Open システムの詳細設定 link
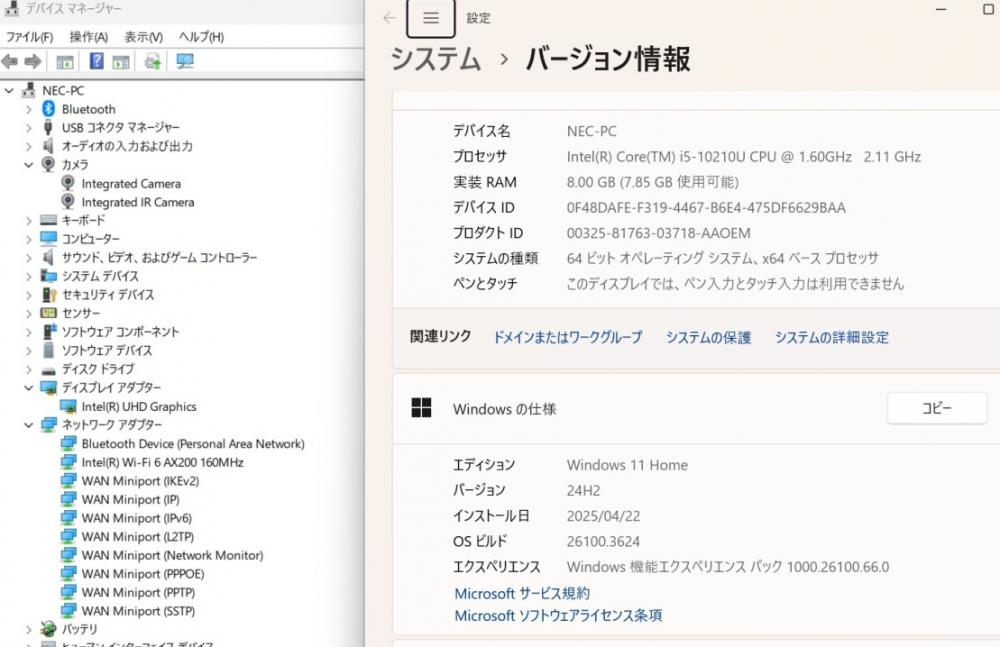This screenshot has height=647, width=1000. click(x=832, y=337)
